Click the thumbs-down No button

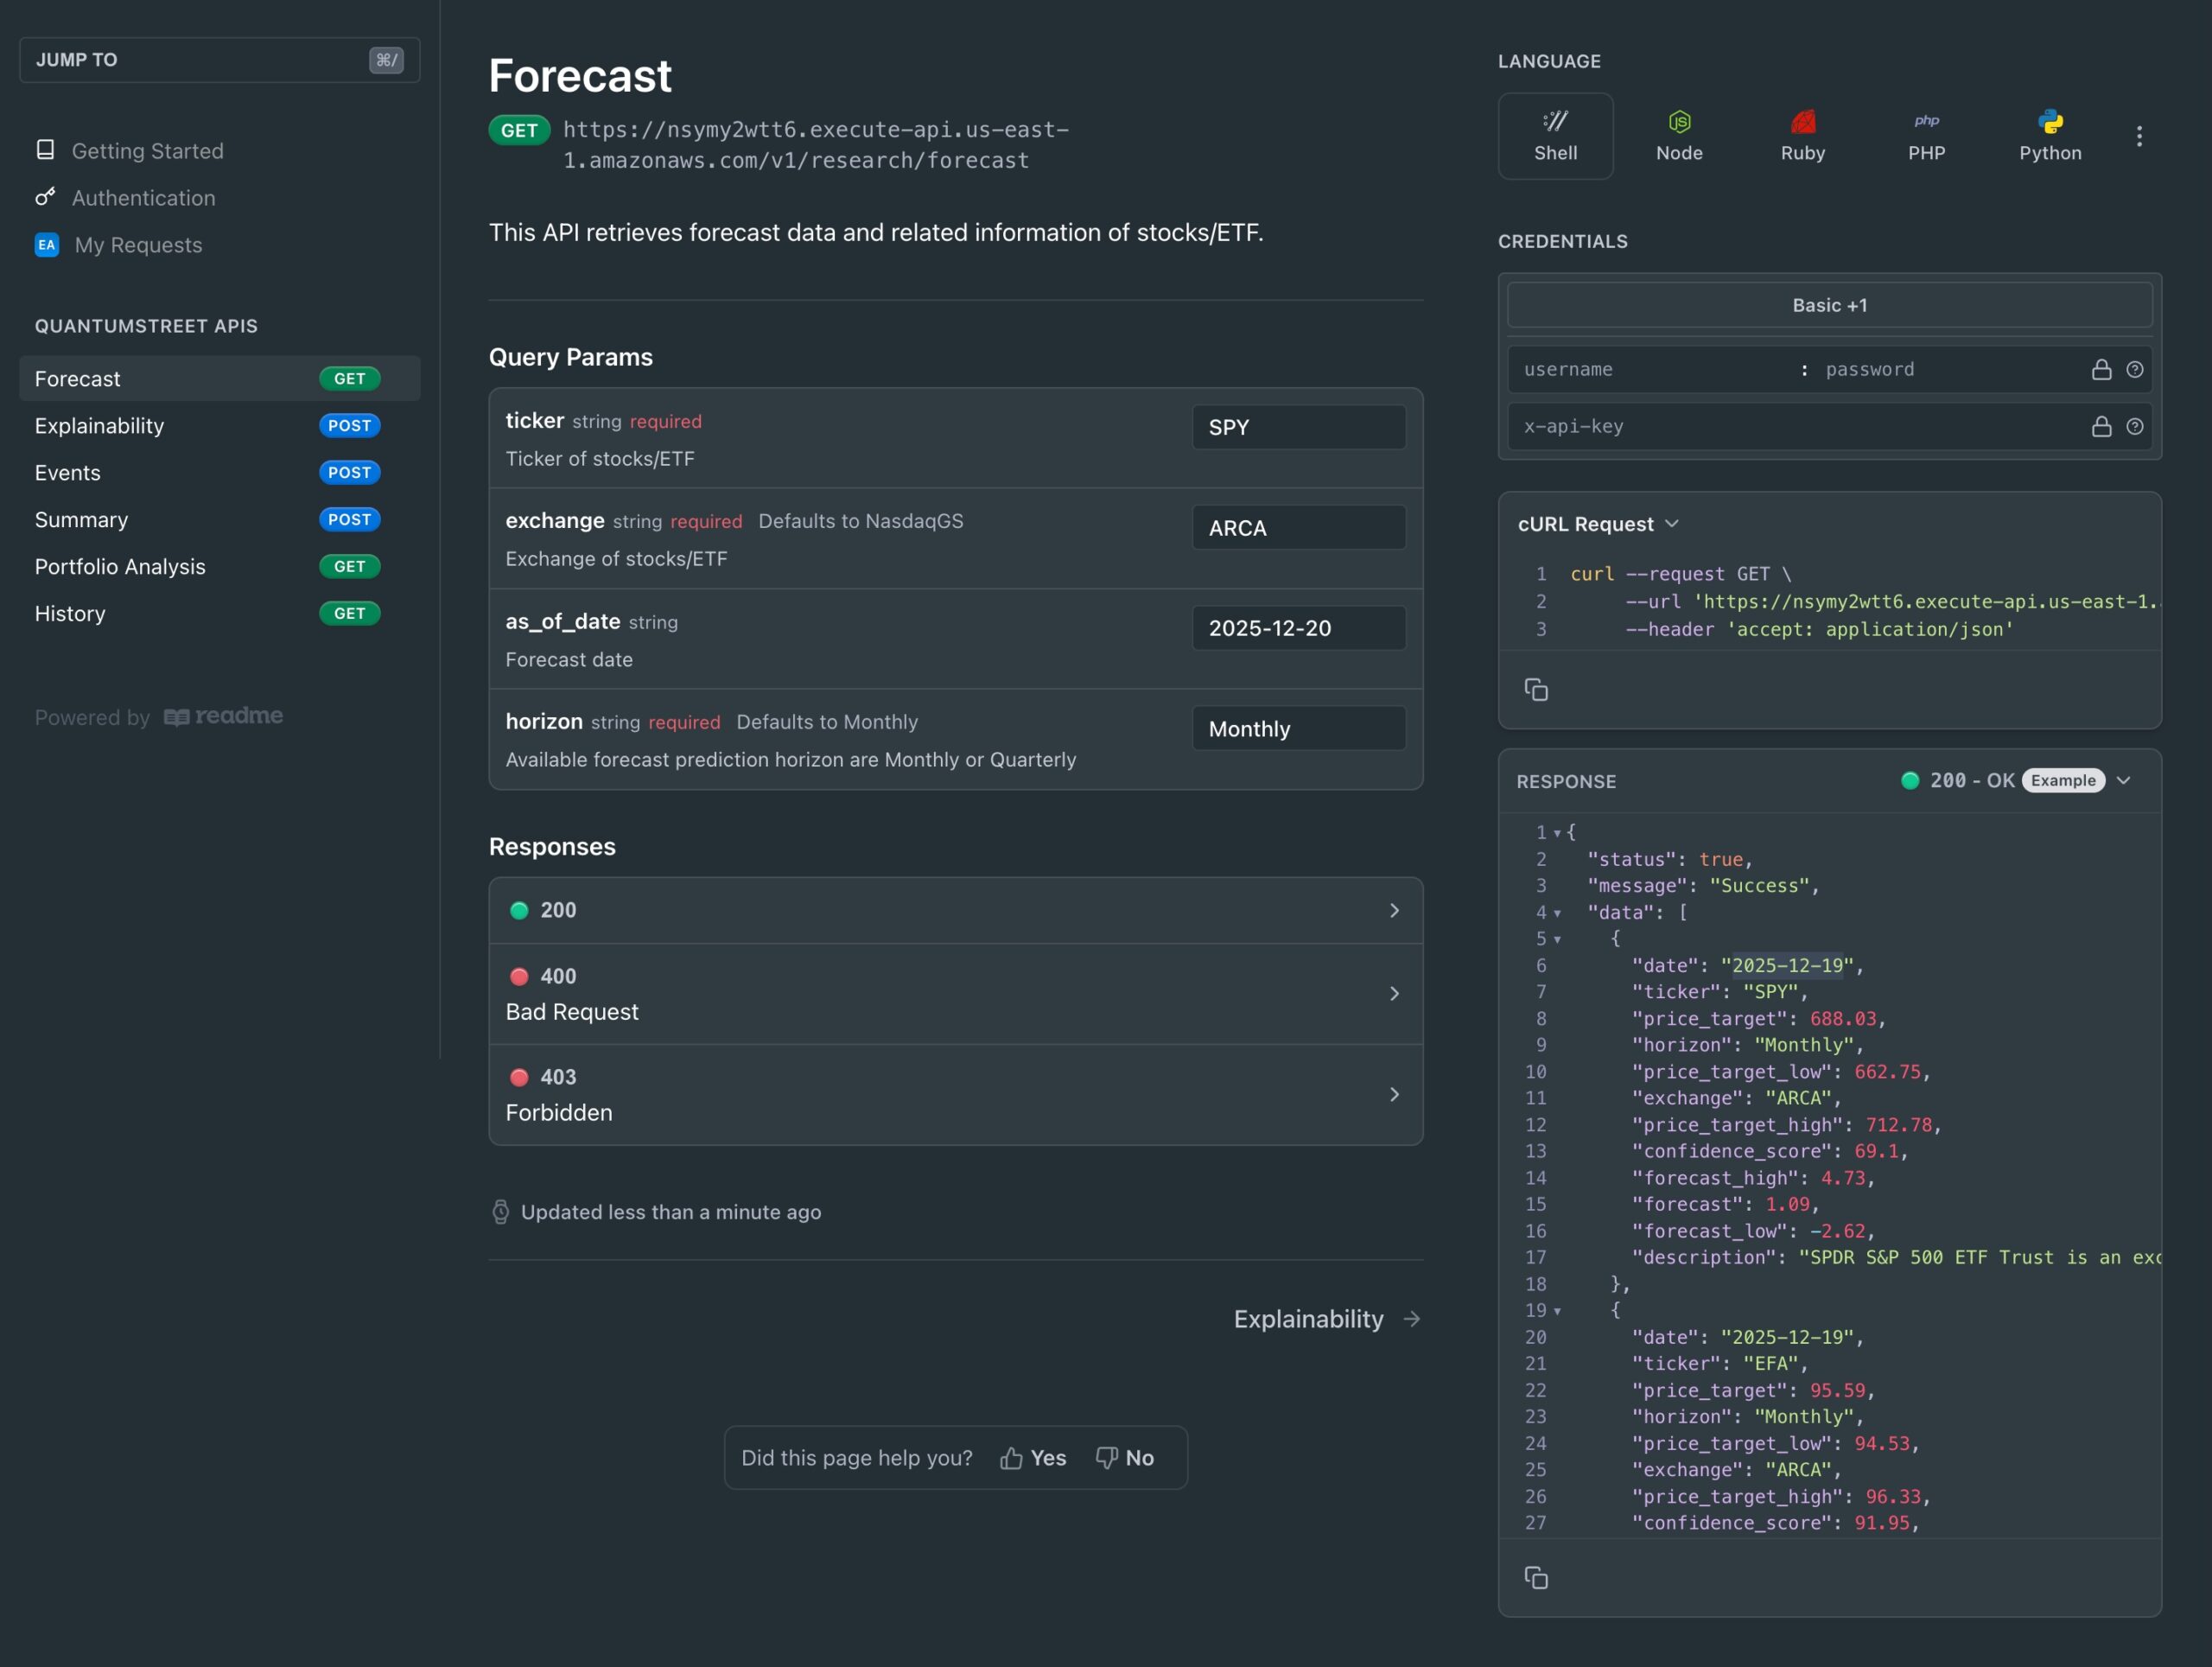click(x=1125, y=1457)
